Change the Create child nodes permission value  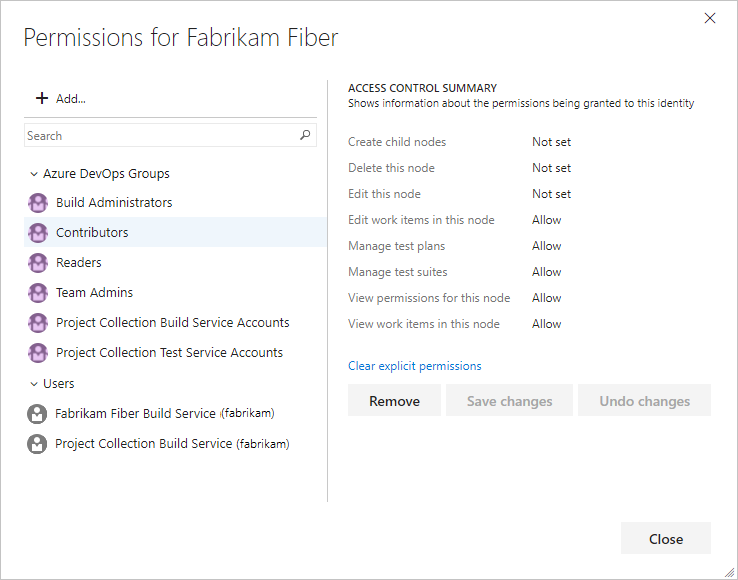pyautogui.click(x=551, y=142)
